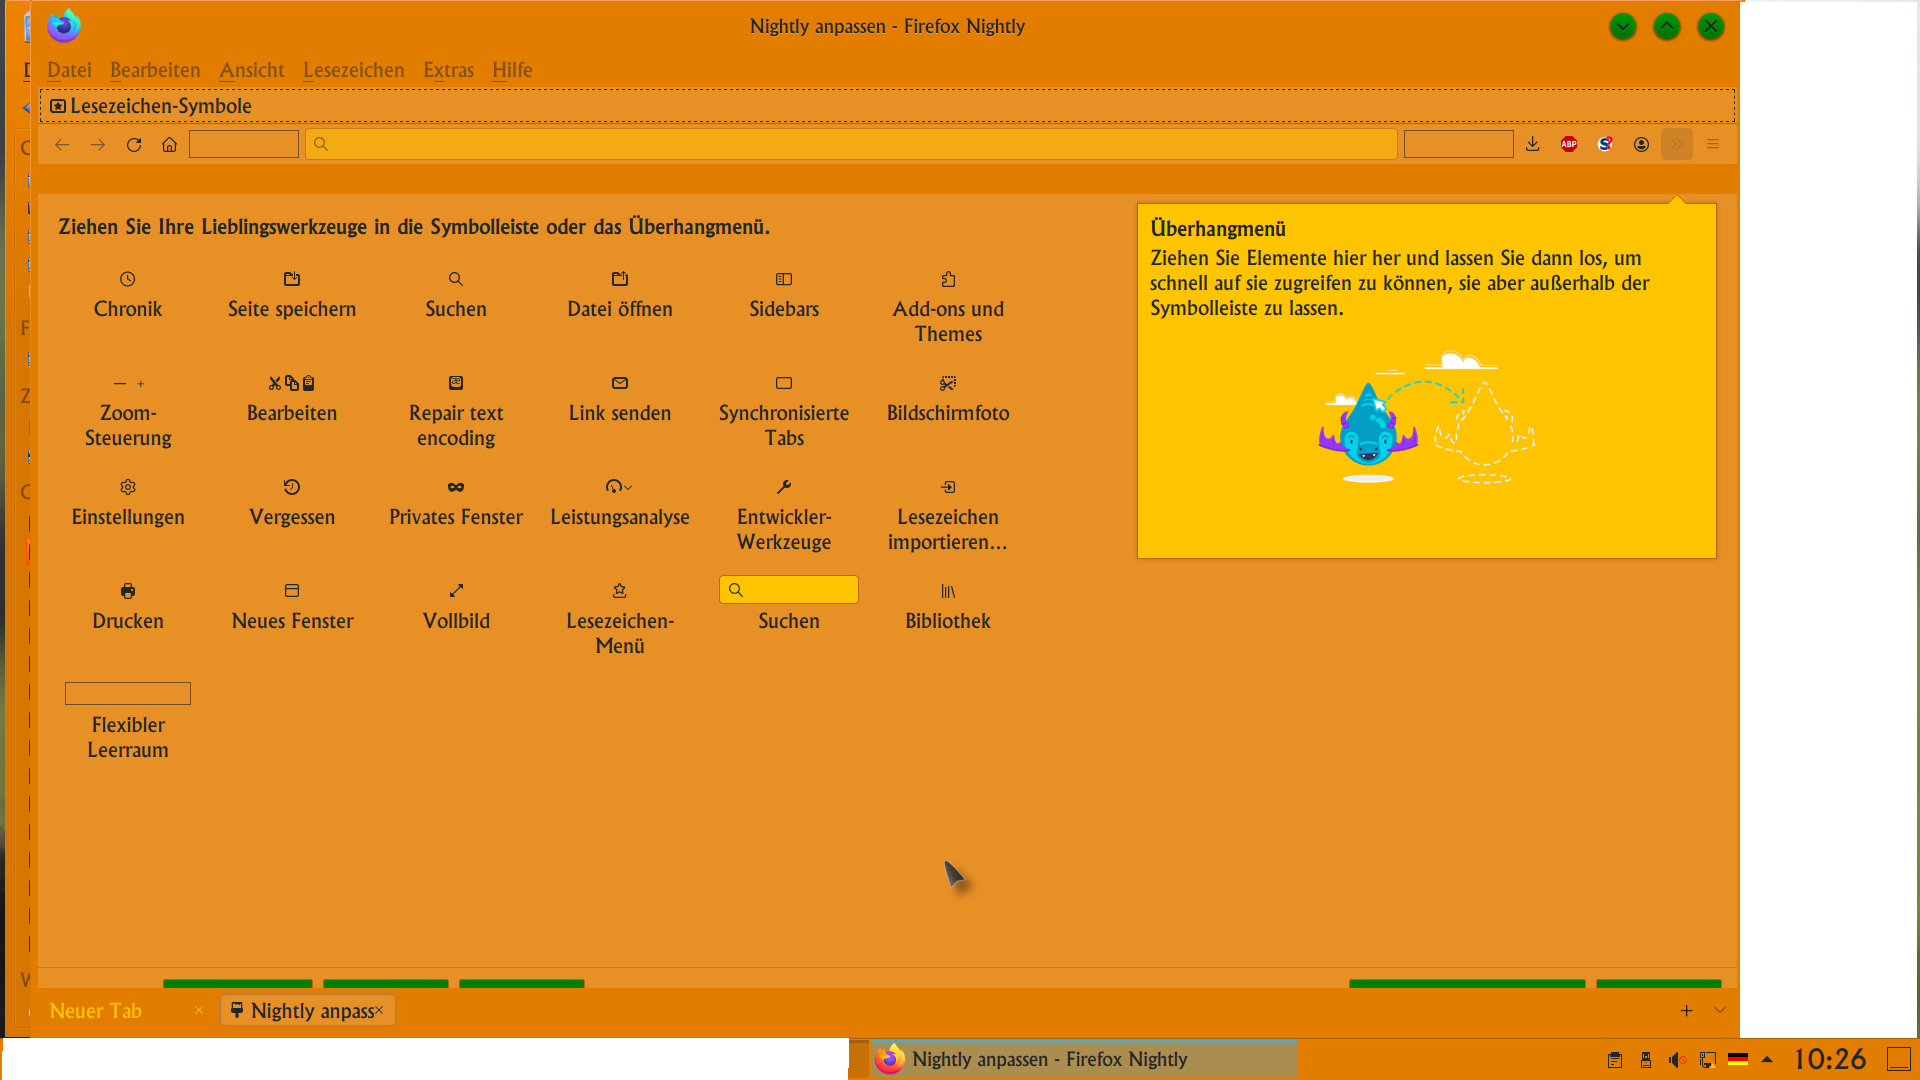Click the Drucken printer icon
This screenshot has width=1920, height=1080.
coord(127,591)
